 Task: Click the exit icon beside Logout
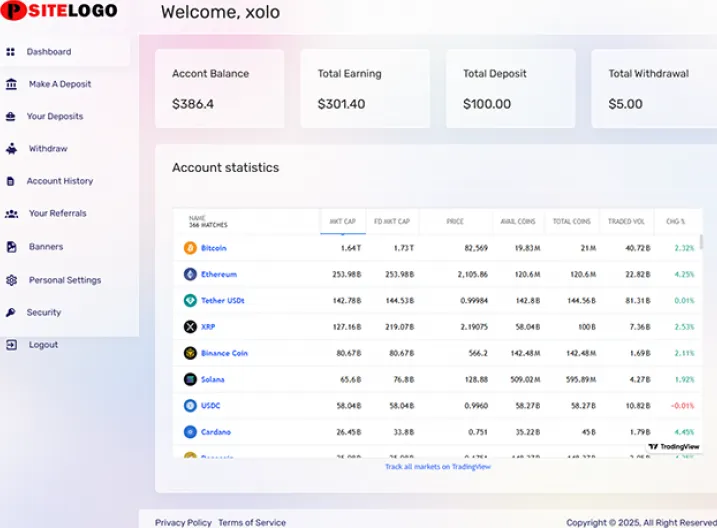tap(11, 345)
